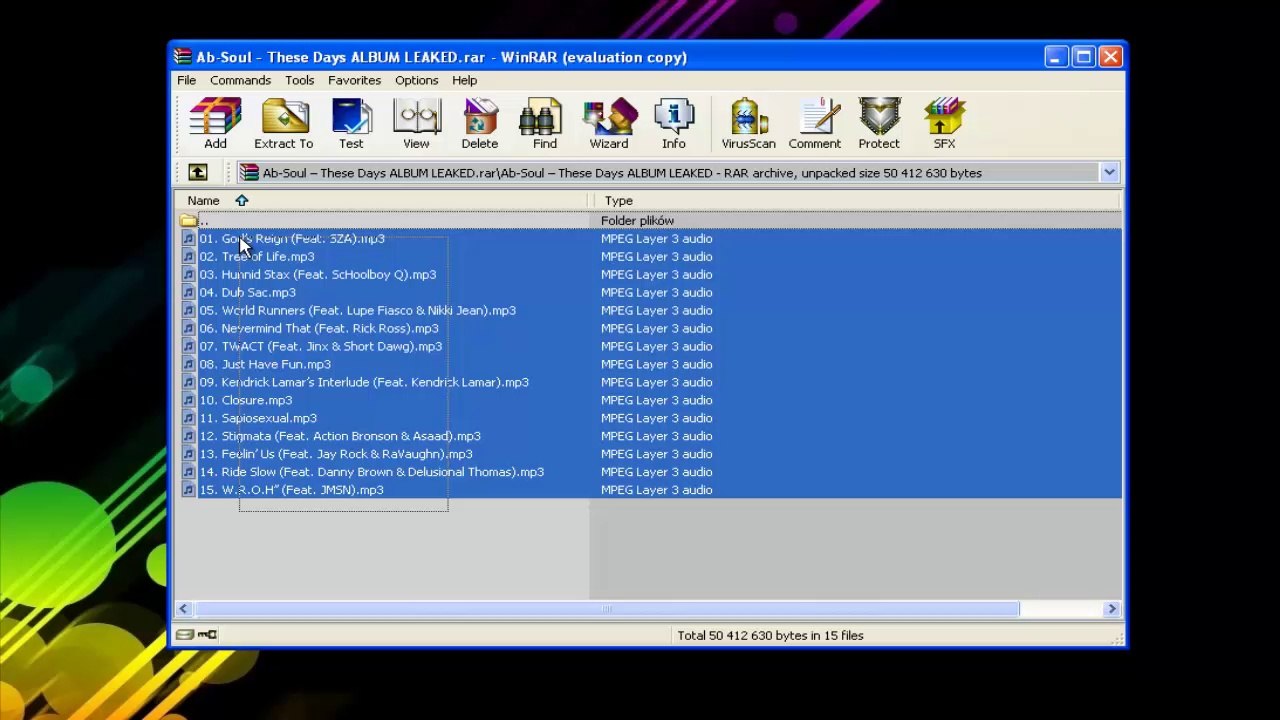Create SFX self-extracting archive
Screen dimensions: 1280x720
(x=944, y=124)
